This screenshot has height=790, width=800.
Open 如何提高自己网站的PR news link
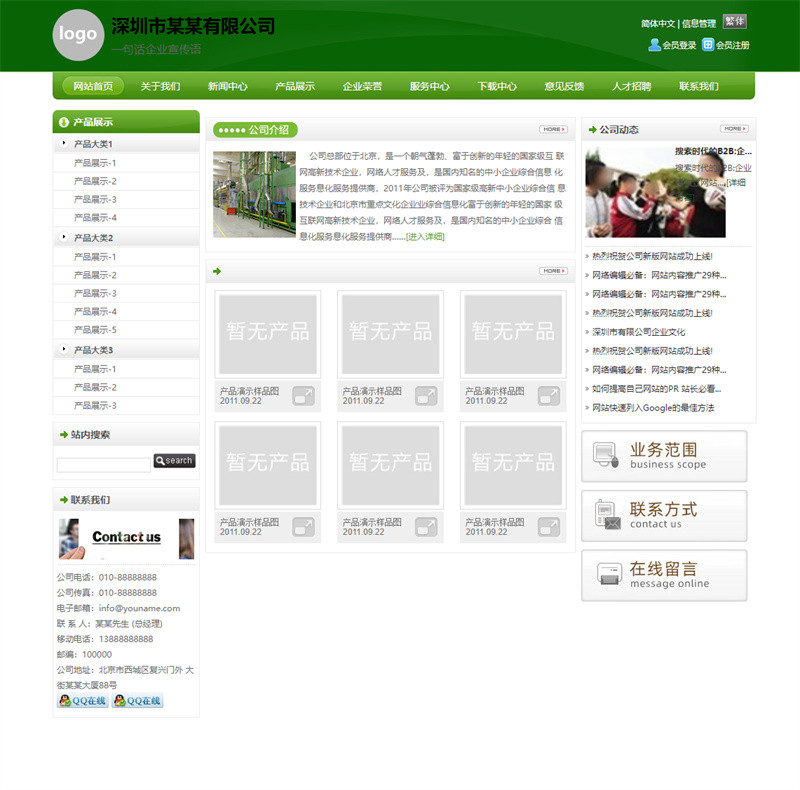click(657, 389)
